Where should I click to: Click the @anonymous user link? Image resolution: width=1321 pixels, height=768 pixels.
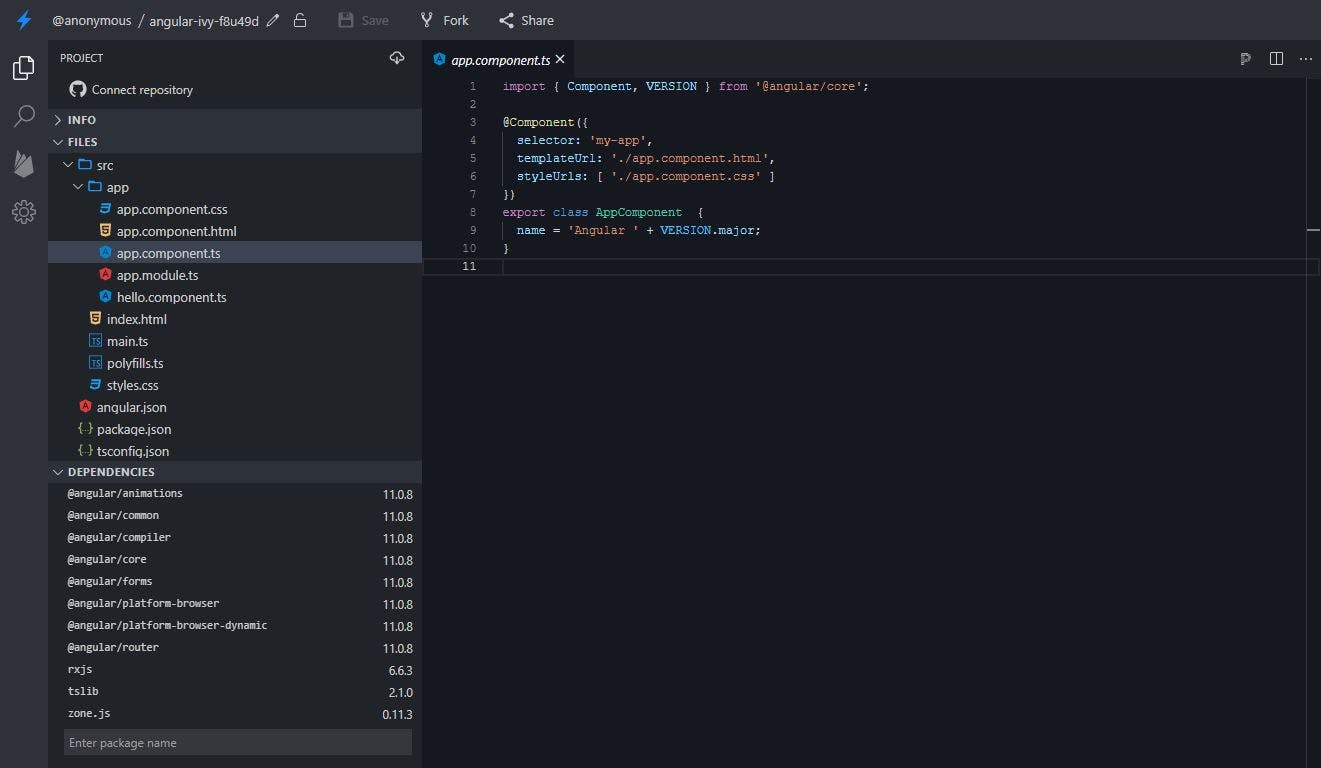pos(92,20)
